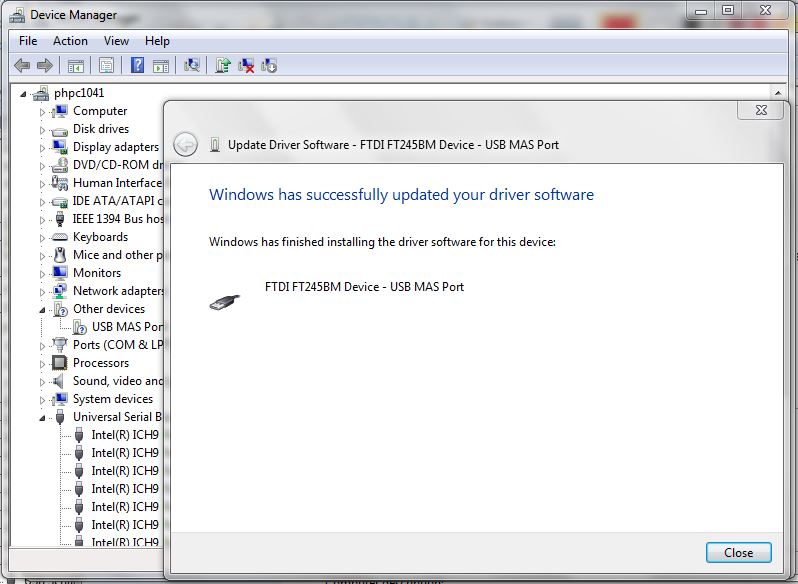
Task: Click the Mice and other pointing devices icon
Action: coord(60,255)
